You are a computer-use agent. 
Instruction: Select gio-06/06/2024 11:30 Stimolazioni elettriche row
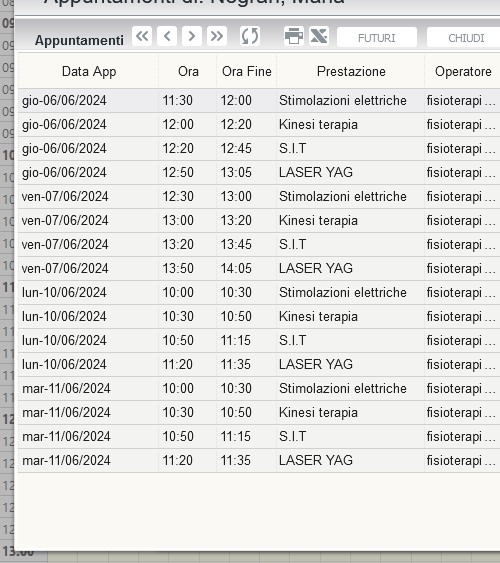tap(259, 101)
